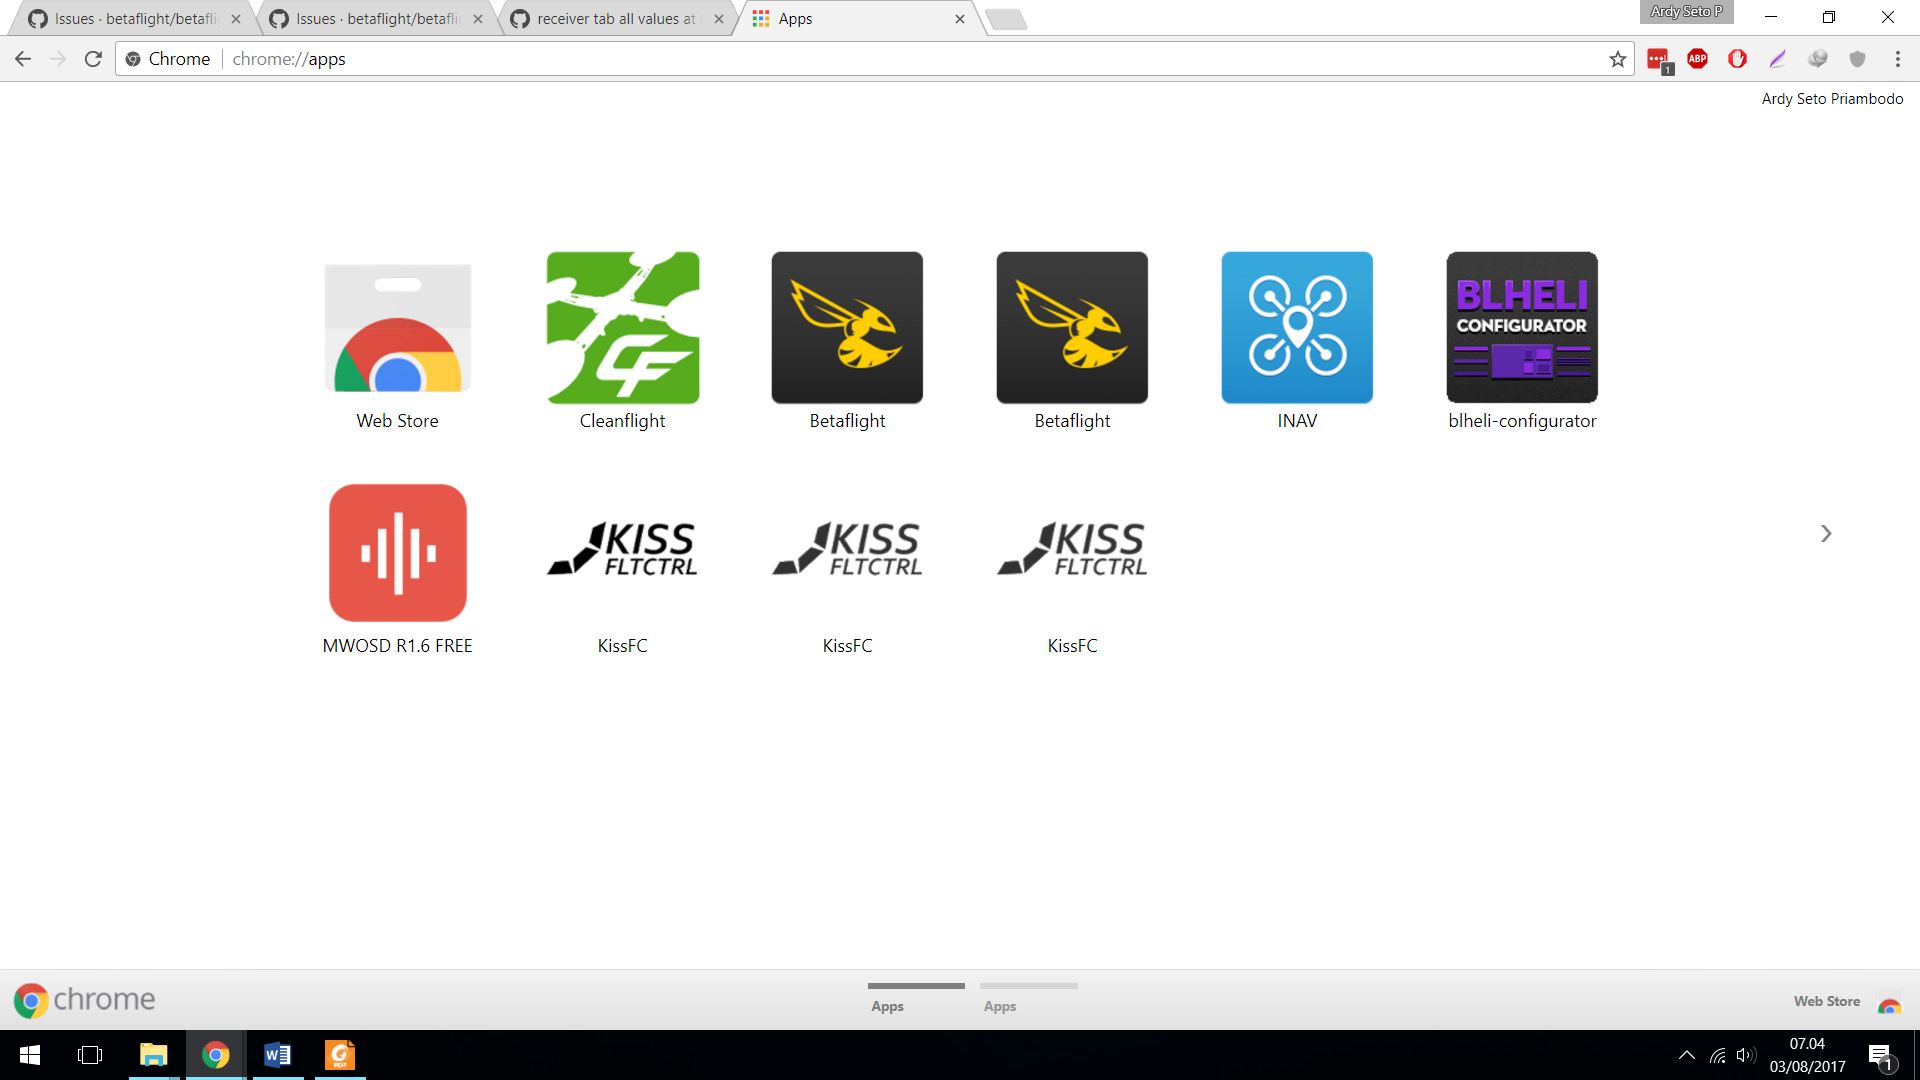
Task: Launch the MWOSD R1.6 FREE app
Action: [x=397, y=568]
